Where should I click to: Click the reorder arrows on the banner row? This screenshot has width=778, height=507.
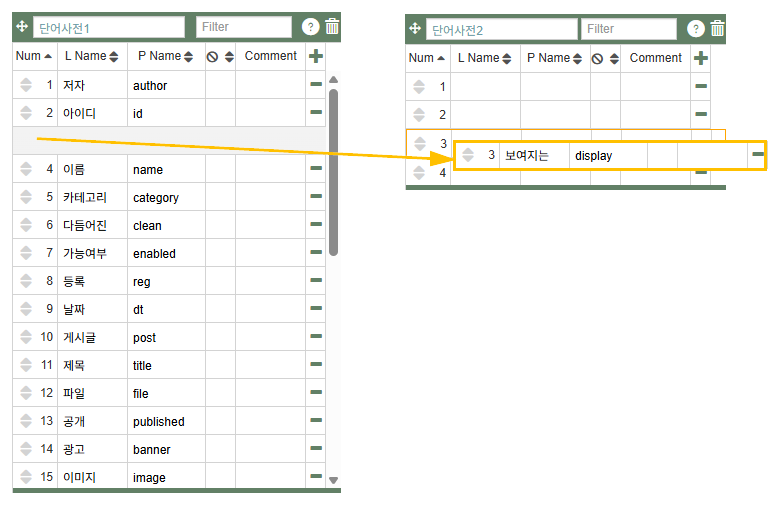26,450
